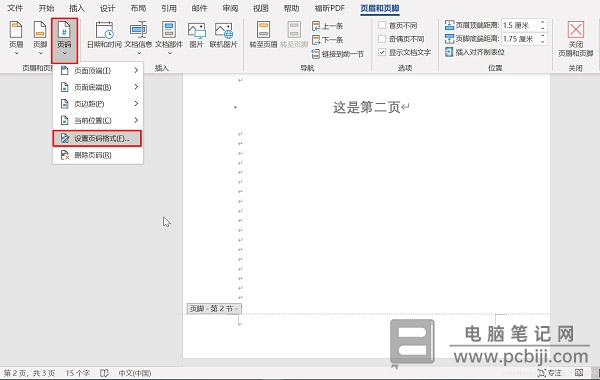The image size is (600, 380).
Task: Click the 当前位置 menu item's arrow
Action: 136,121
